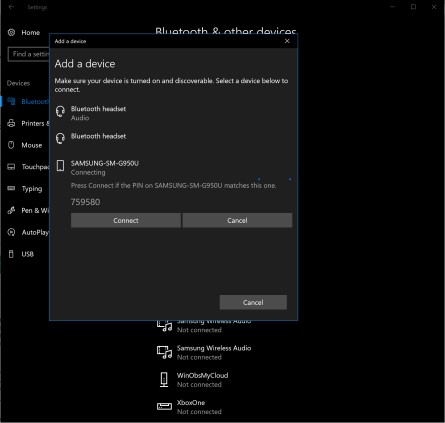Open USB settings in the sidebar
Screen dimensions: 445x423
coord(27,254)
